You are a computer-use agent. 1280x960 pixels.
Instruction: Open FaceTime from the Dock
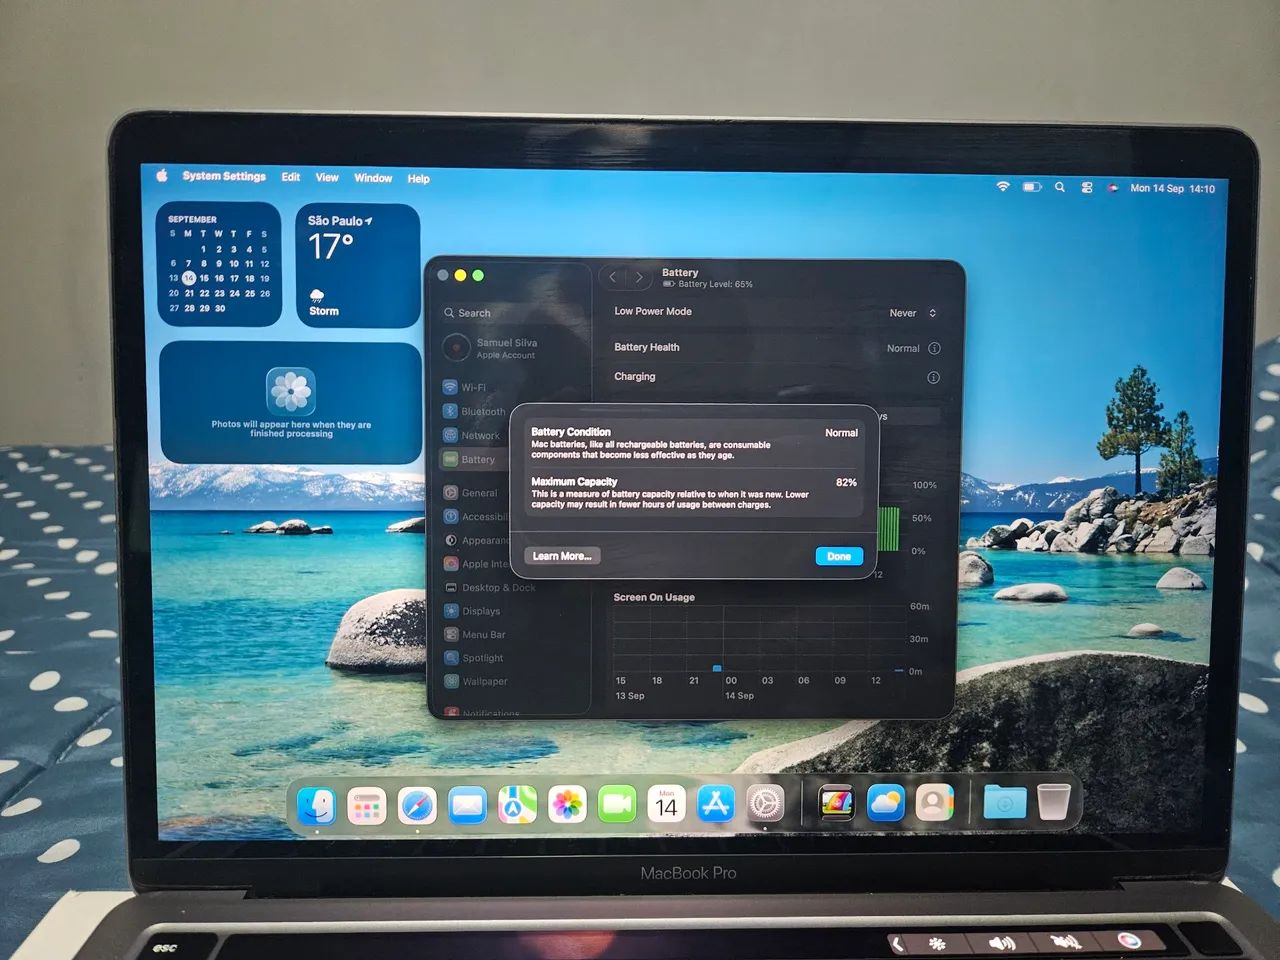[x=617, y=804]
